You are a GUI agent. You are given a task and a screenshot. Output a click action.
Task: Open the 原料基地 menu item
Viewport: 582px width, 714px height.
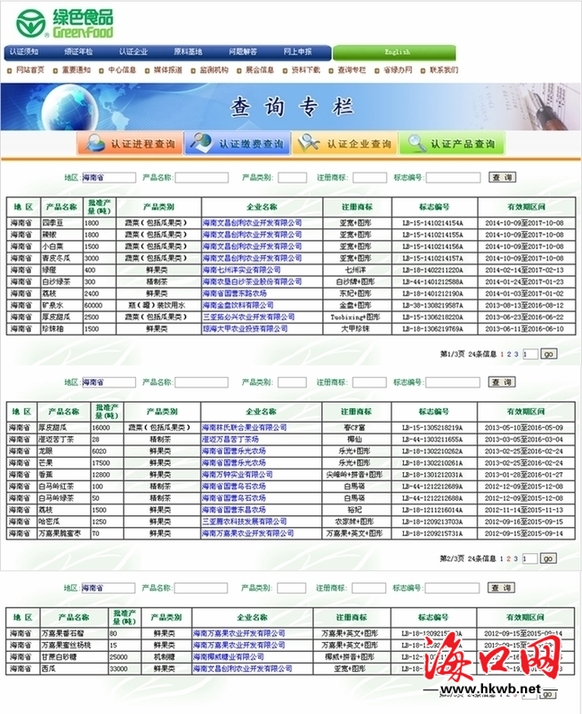188,52
